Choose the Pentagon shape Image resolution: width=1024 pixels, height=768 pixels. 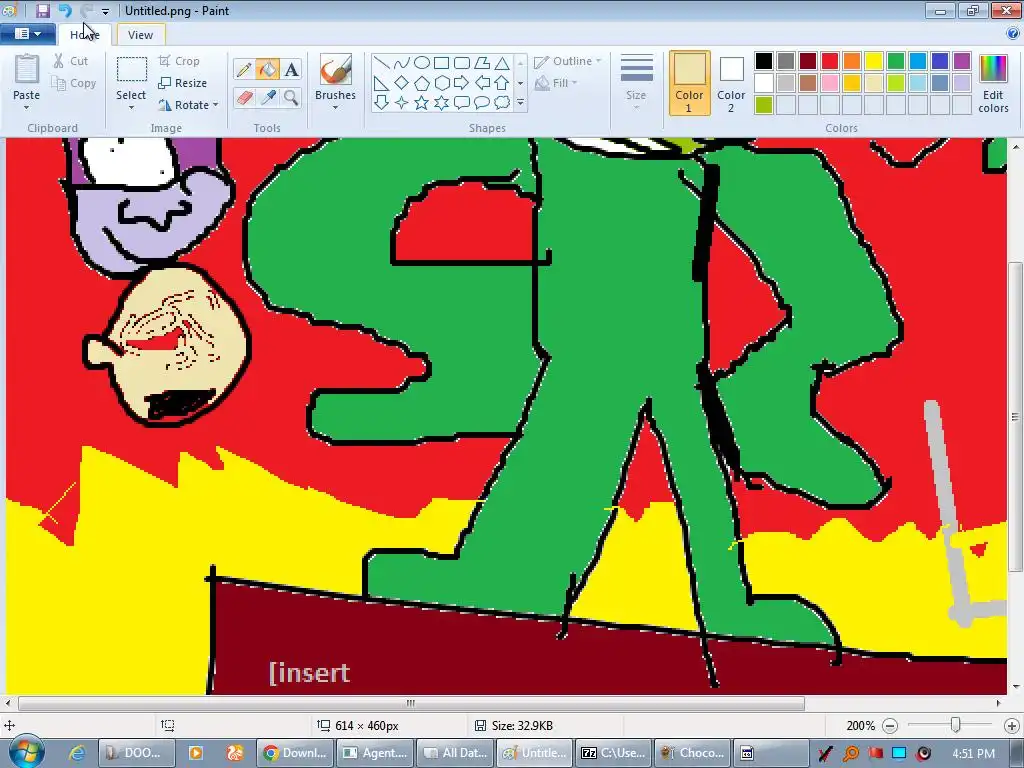click(422, 83)
